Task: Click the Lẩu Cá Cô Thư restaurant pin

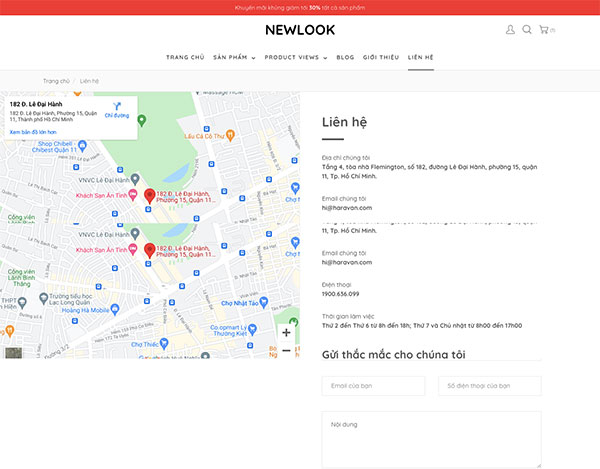Action: click(x=230, y=135)
